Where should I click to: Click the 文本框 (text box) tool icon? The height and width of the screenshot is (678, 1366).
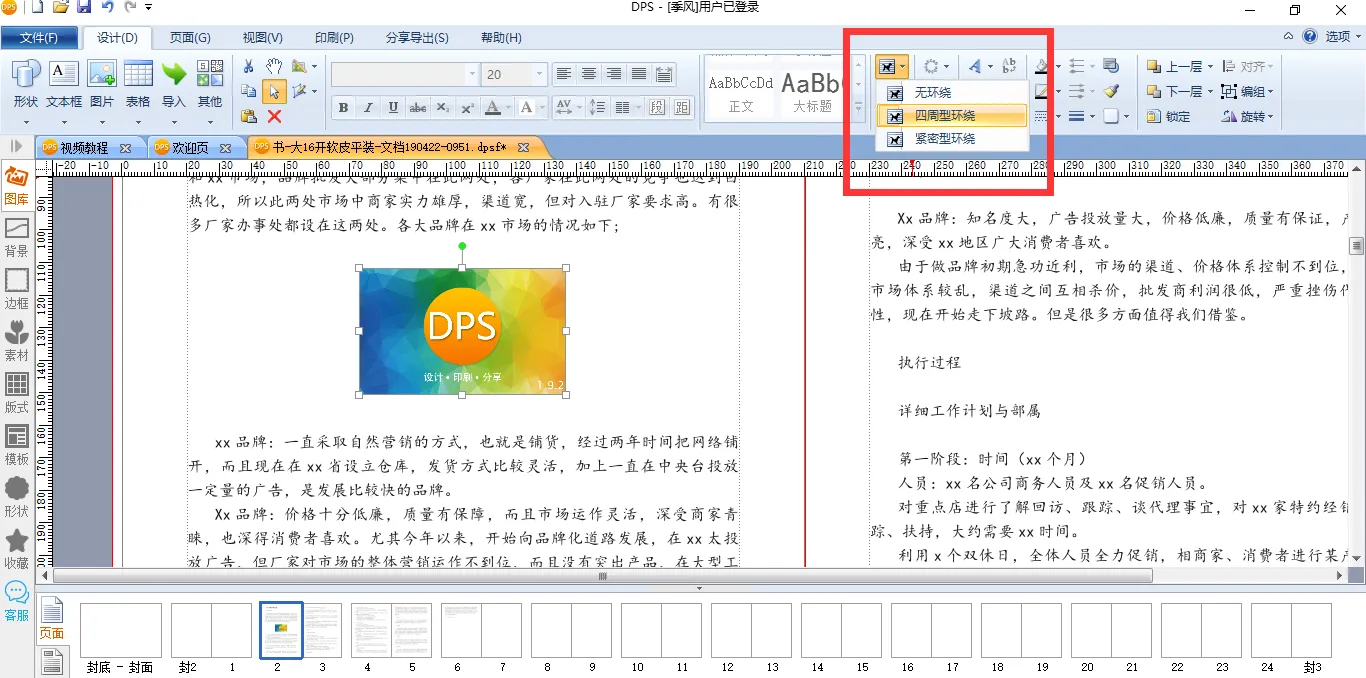point(64,82)
